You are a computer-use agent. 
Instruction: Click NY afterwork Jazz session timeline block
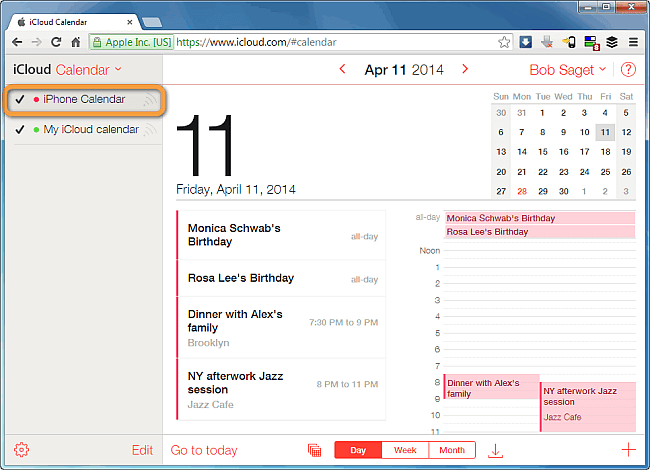[588, 407]
